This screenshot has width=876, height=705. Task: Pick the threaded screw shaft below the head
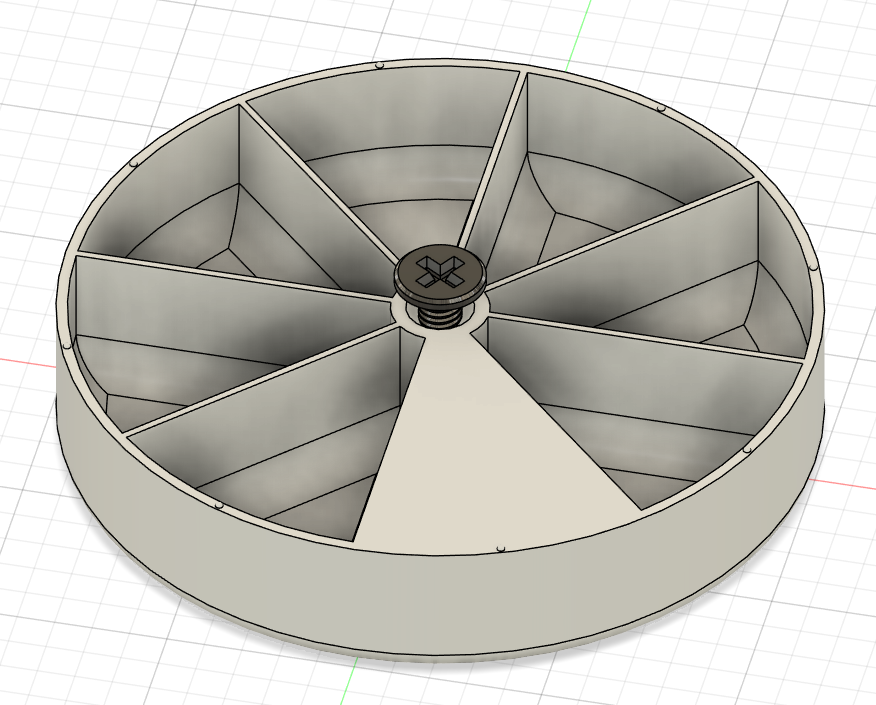click(440, 317)
